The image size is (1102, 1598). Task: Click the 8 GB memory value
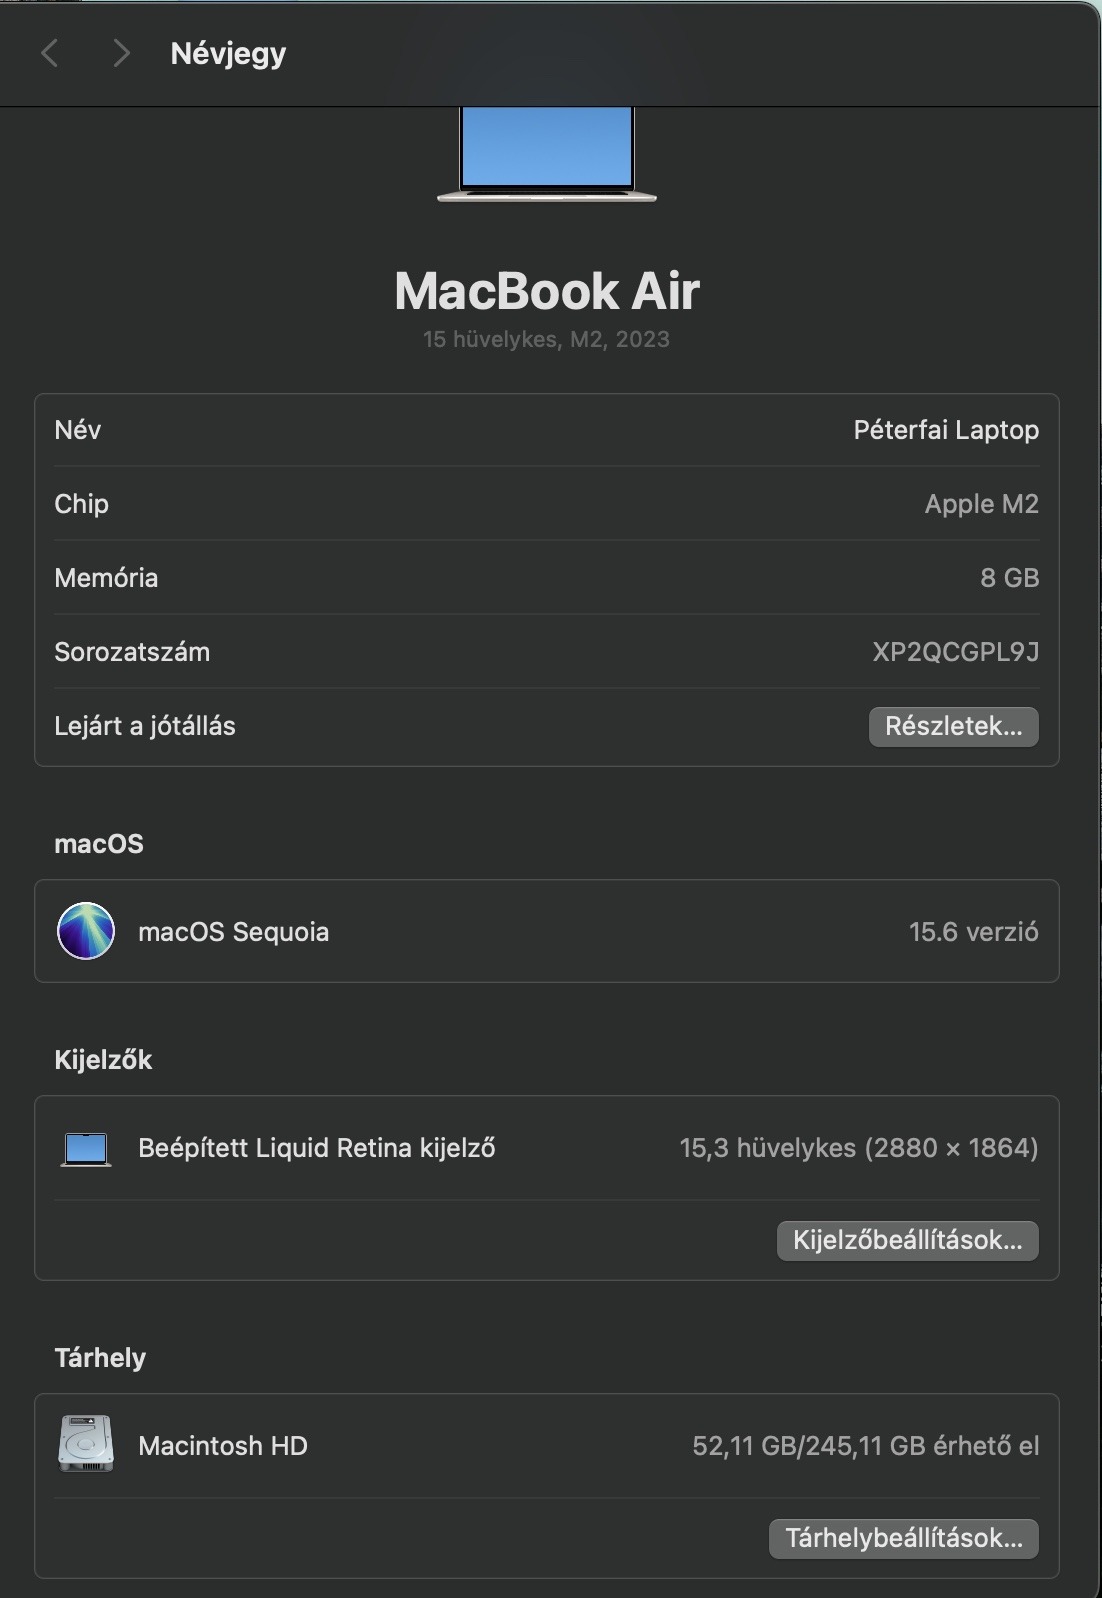tap(1009, 578)
